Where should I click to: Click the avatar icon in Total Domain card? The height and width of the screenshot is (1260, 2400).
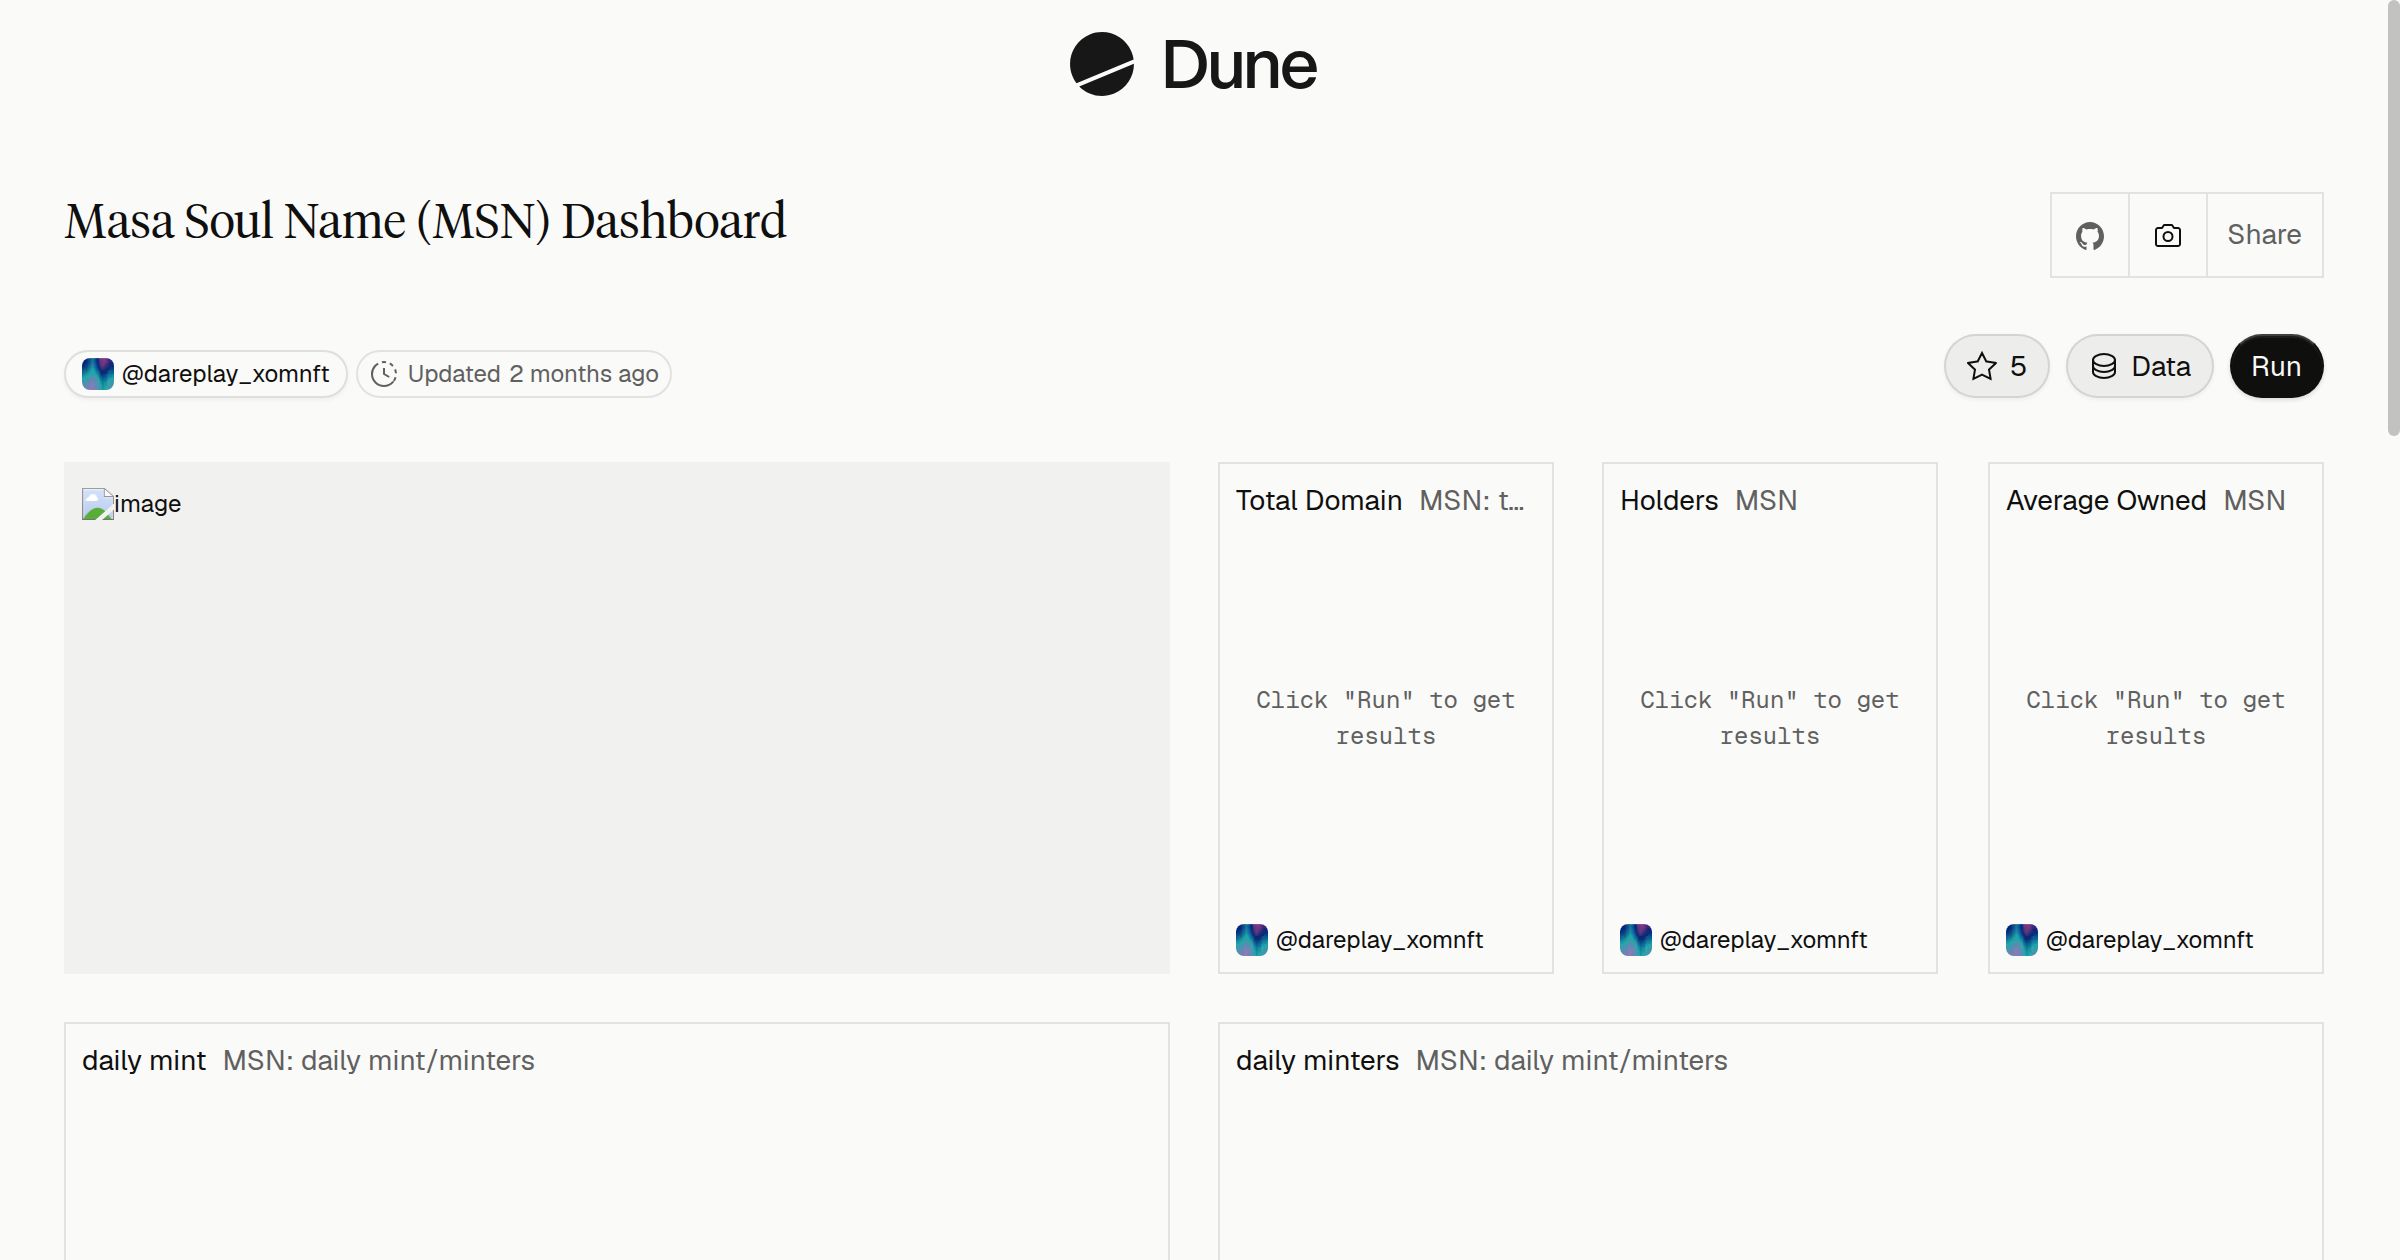coord(1252,940)
